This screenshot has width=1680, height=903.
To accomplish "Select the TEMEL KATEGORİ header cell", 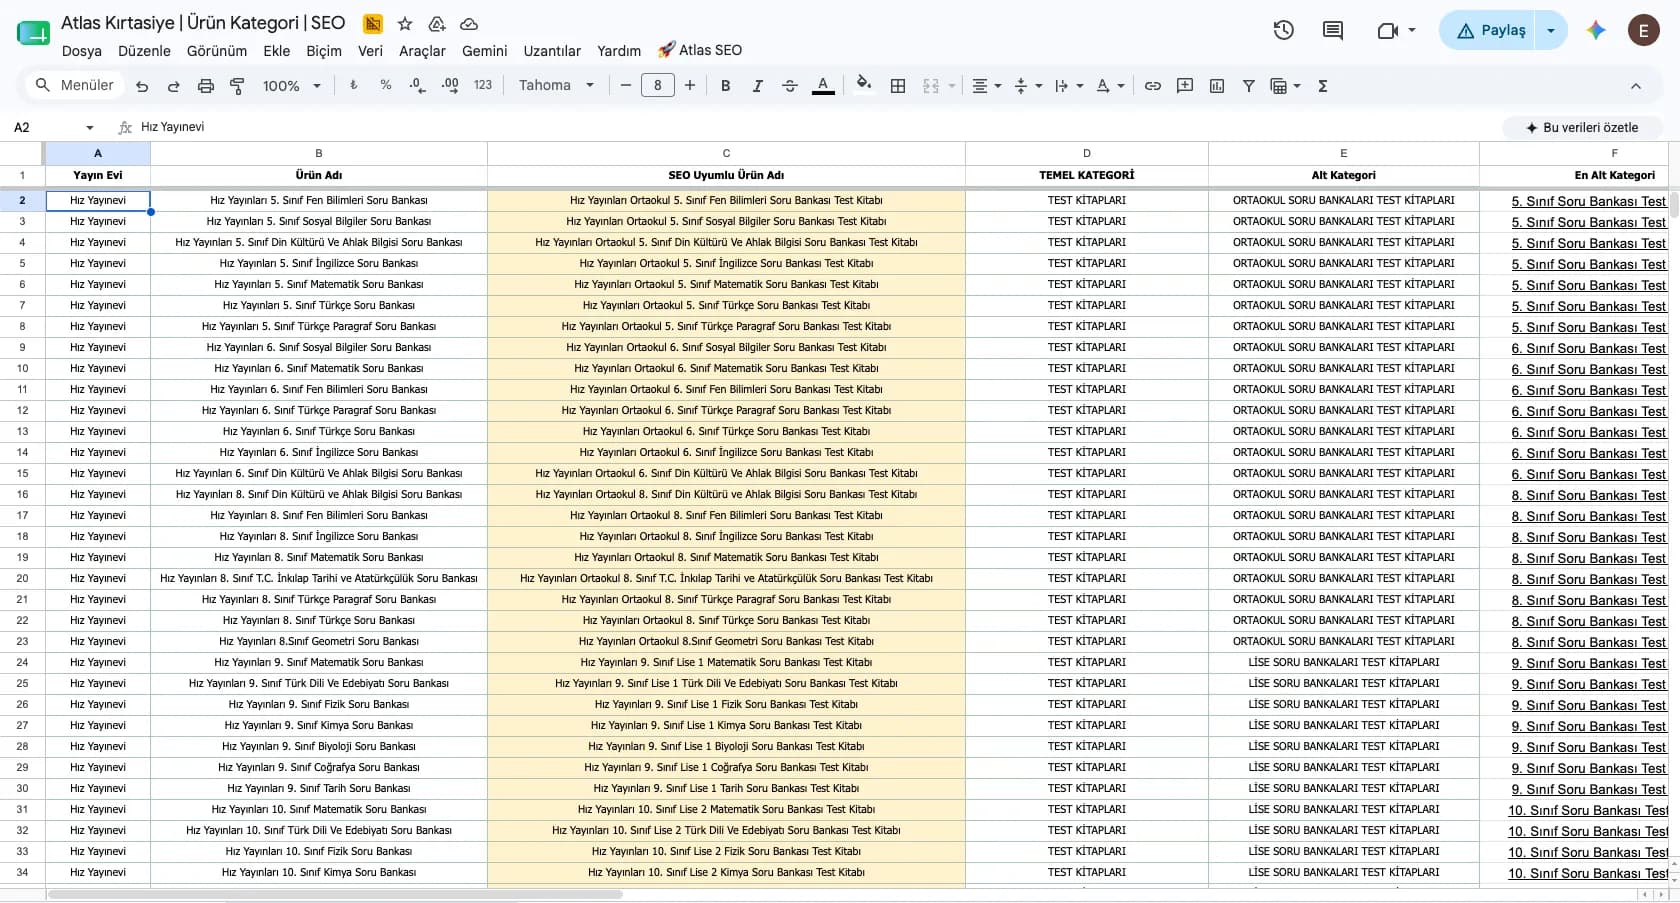I will point(1087,175).
